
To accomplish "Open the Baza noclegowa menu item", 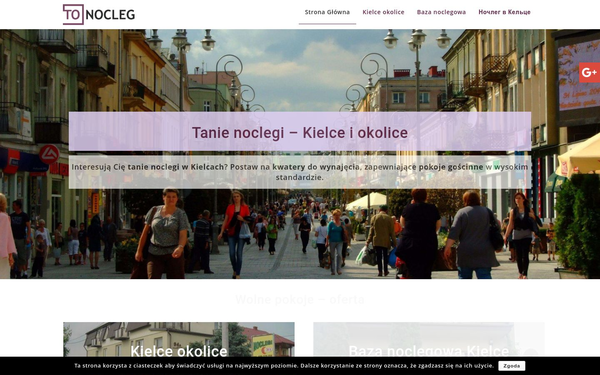I will (441, 12).
